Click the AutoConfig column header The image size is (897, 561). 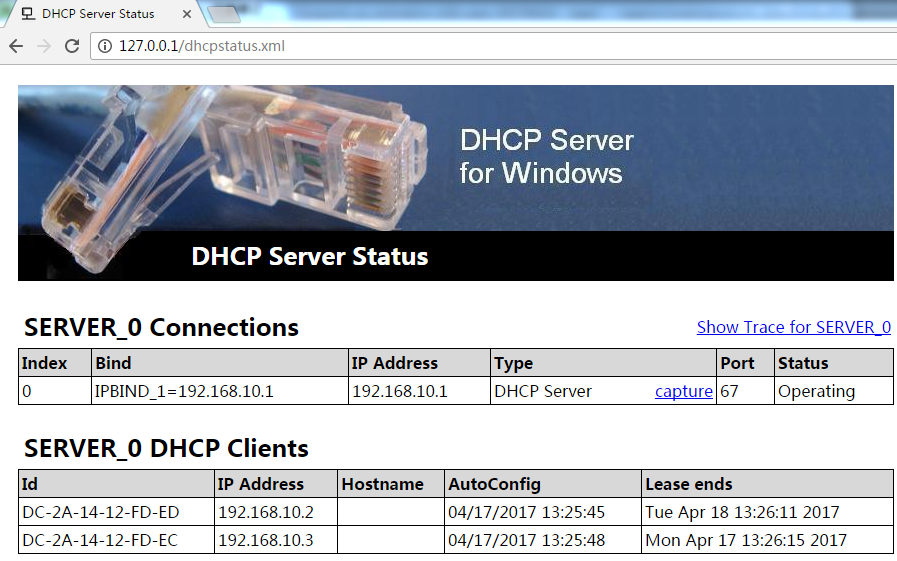tap(543, 484)
